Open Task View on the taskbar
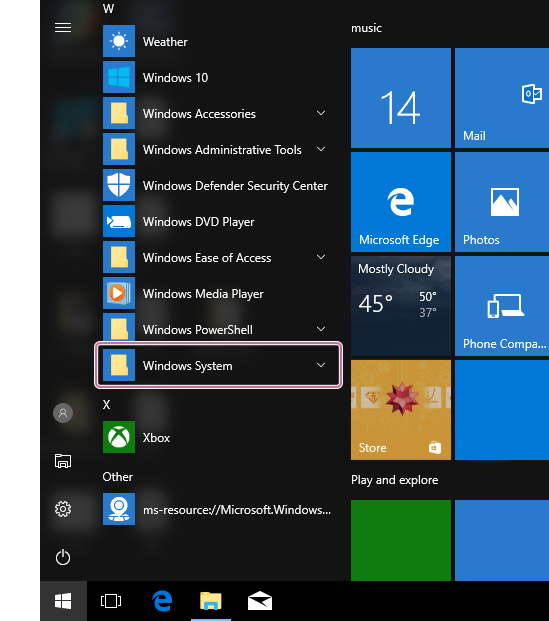This screenshot has height=621, width=549. click(x=111, y=601)
